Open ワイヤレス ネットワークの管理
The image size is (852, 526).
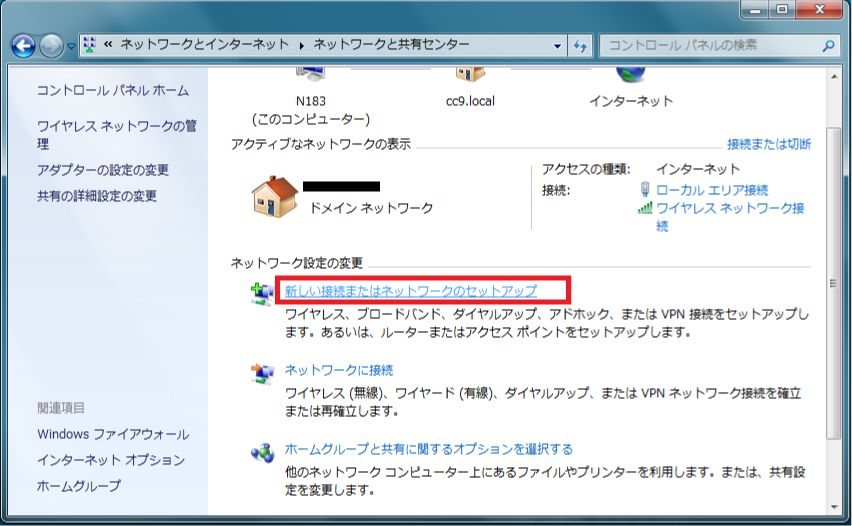tap(116, 135)
